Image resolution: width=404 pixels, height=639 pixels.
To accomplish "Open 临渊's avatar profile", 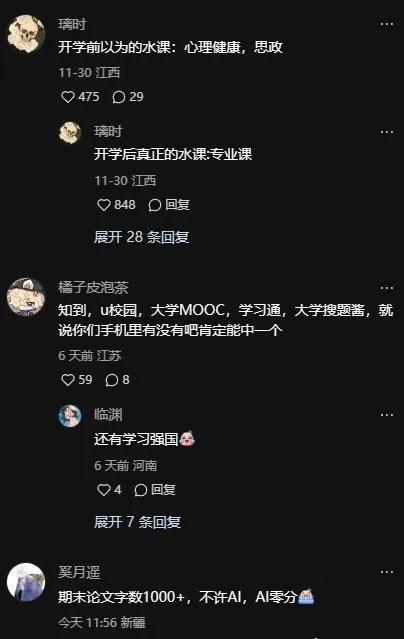I will point(70,416).
